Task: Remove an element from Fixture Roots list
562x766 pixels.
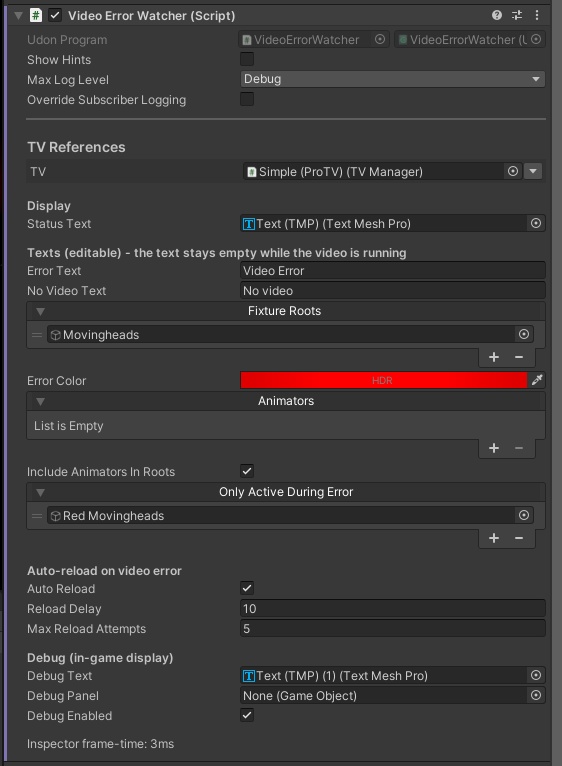Action: [x=519, y=357]
